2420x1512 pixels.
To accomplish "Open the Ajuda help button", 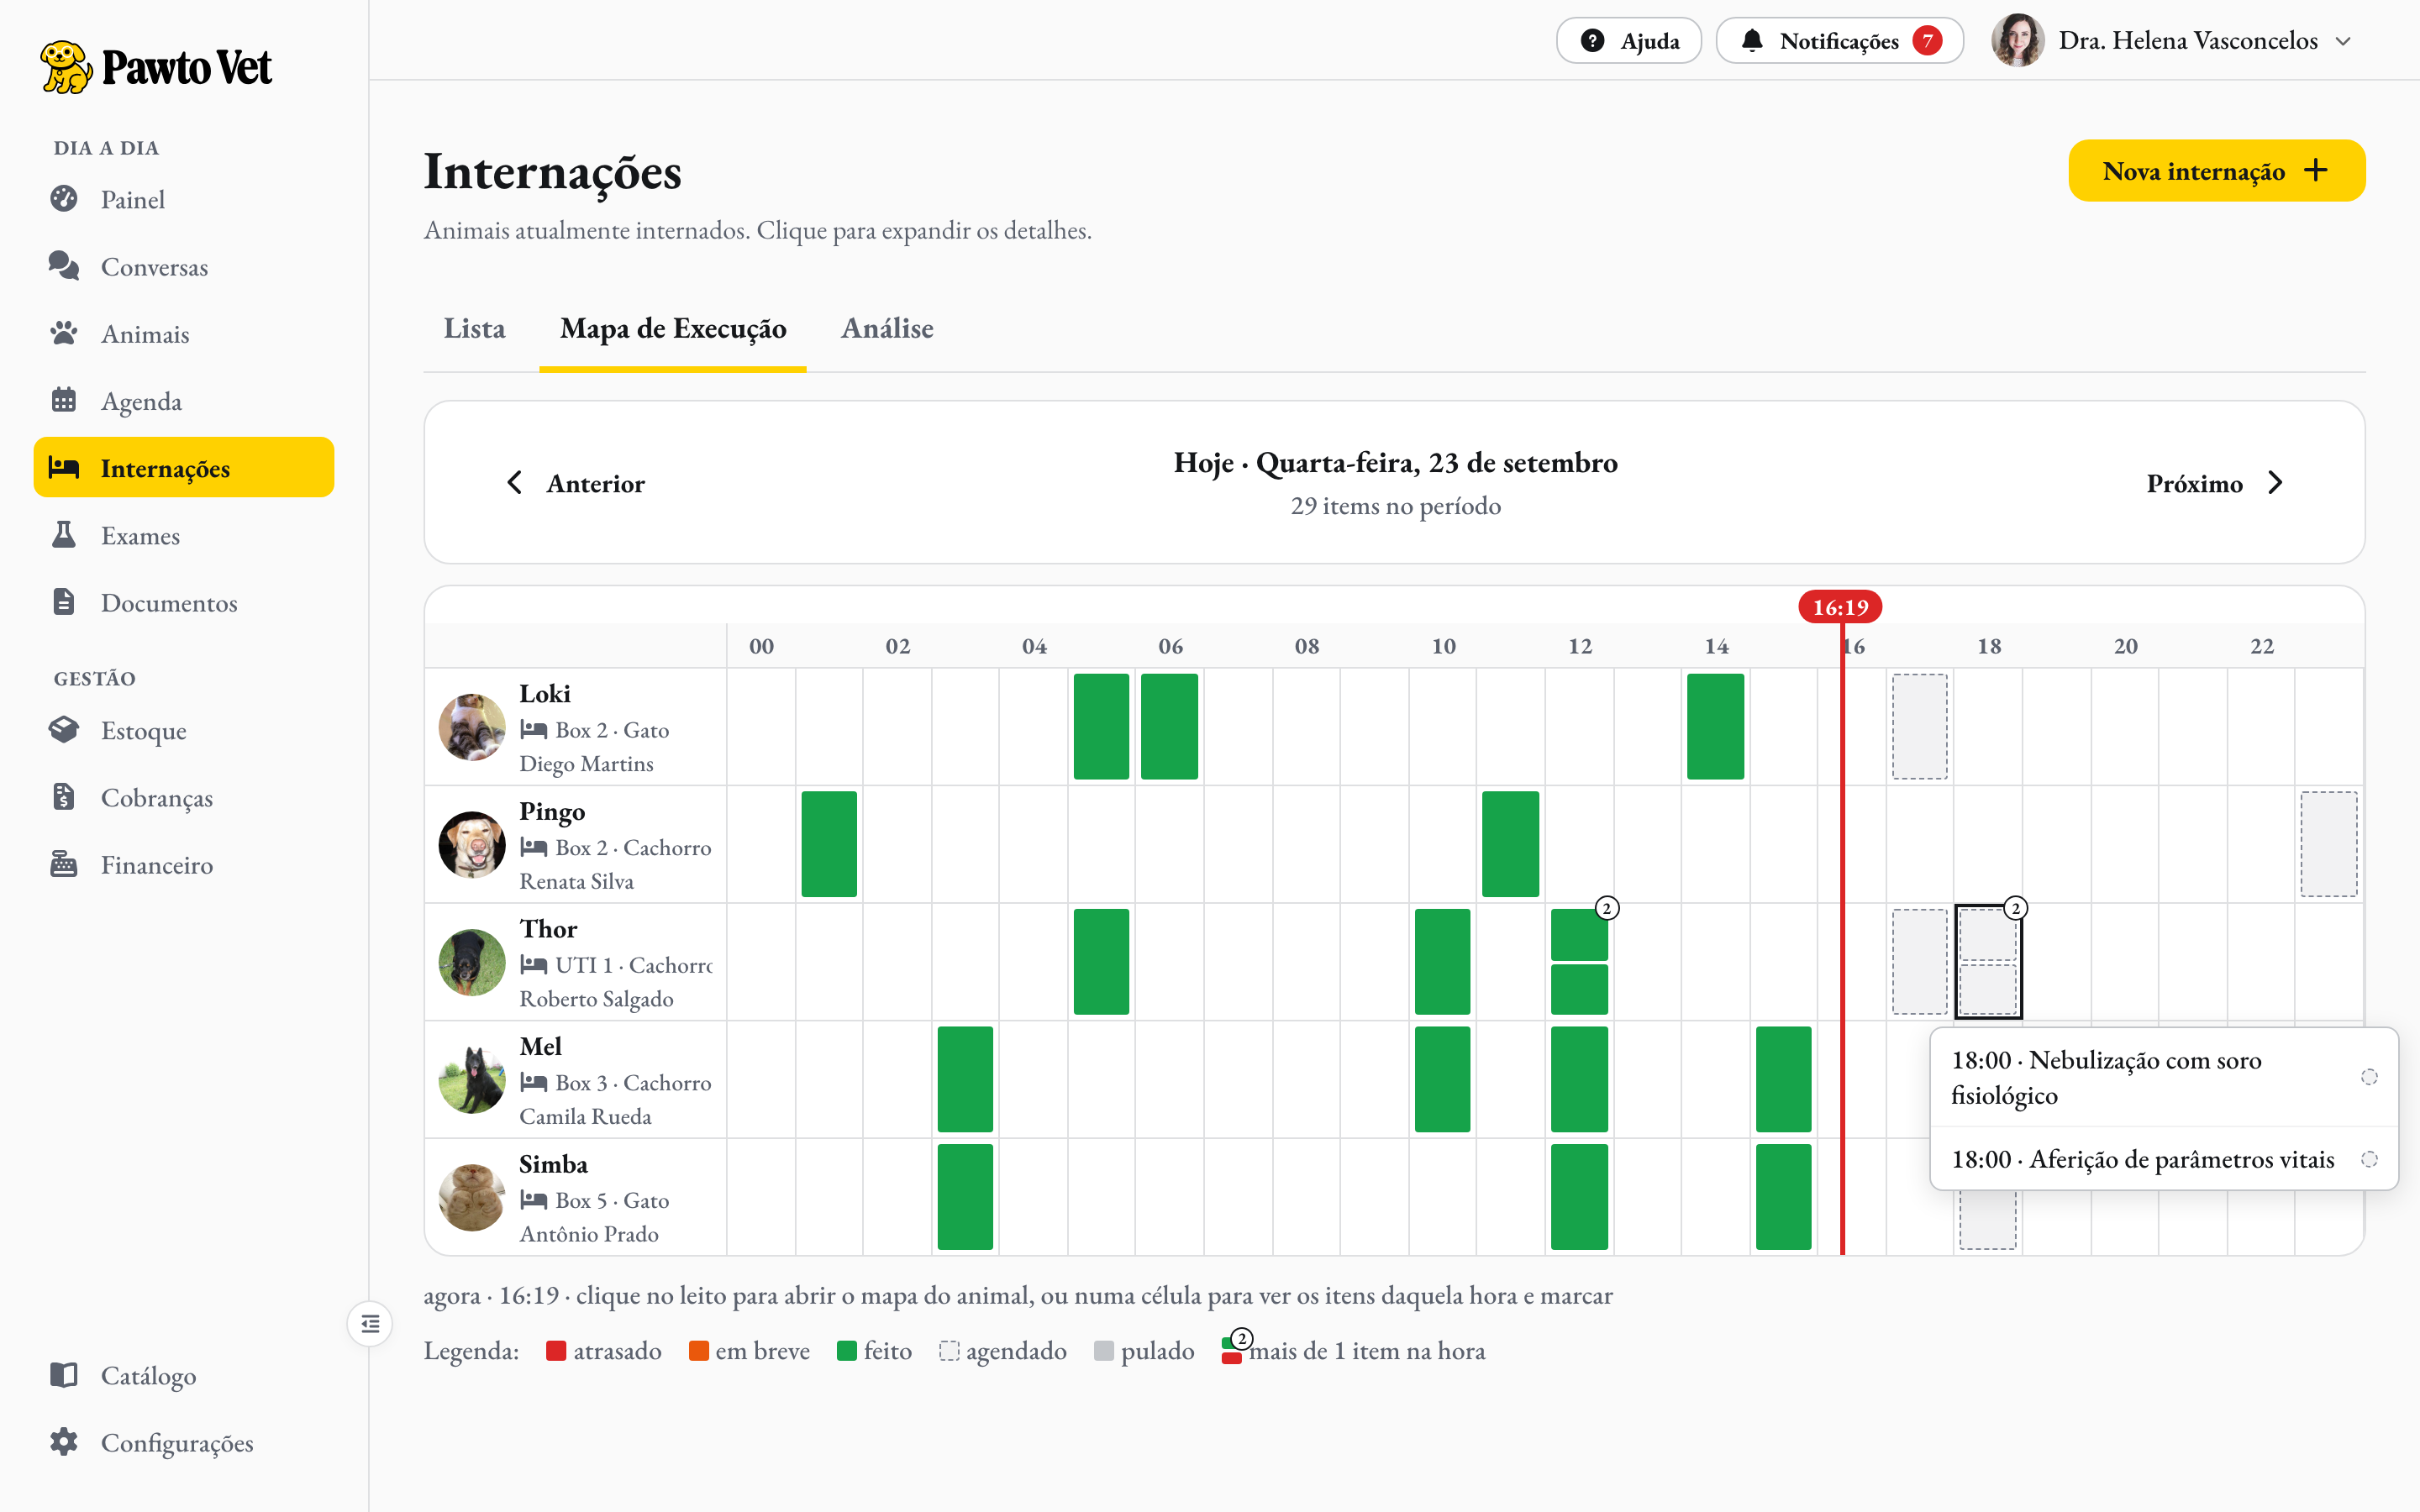I will (x=1629, y=41).
